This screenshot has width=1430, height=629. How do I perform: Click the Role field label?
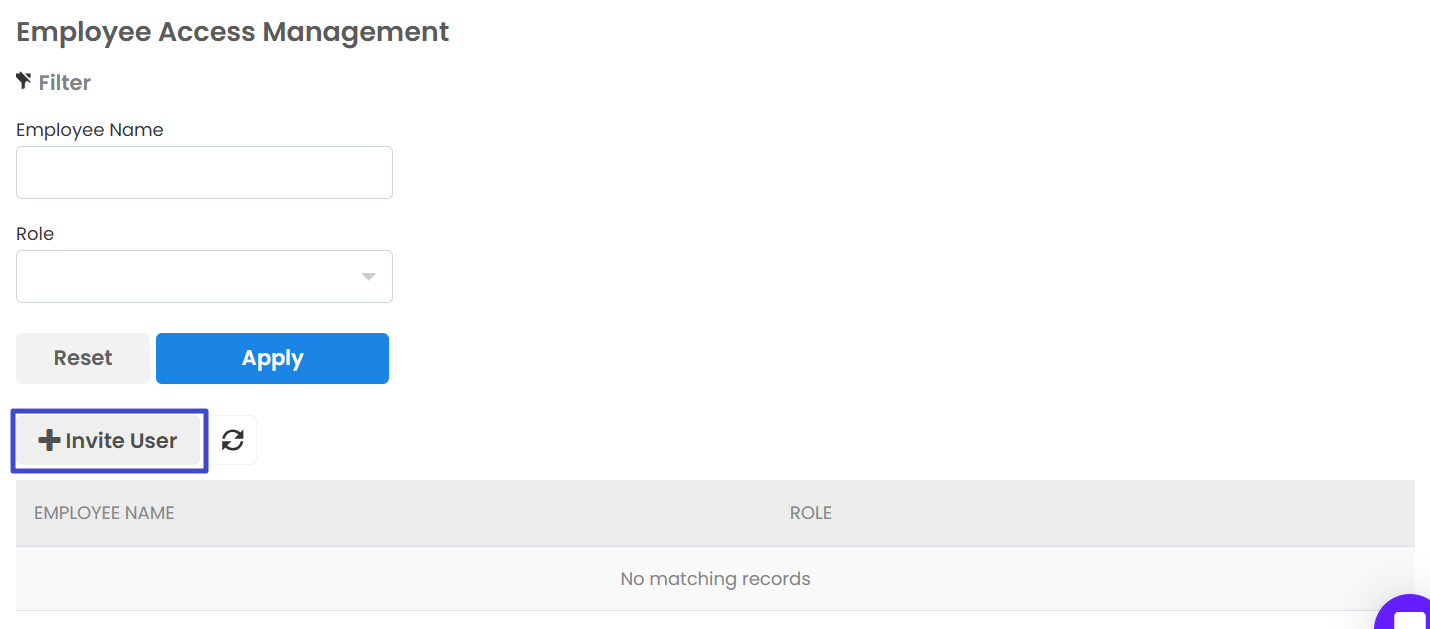[x=35, y=234]
